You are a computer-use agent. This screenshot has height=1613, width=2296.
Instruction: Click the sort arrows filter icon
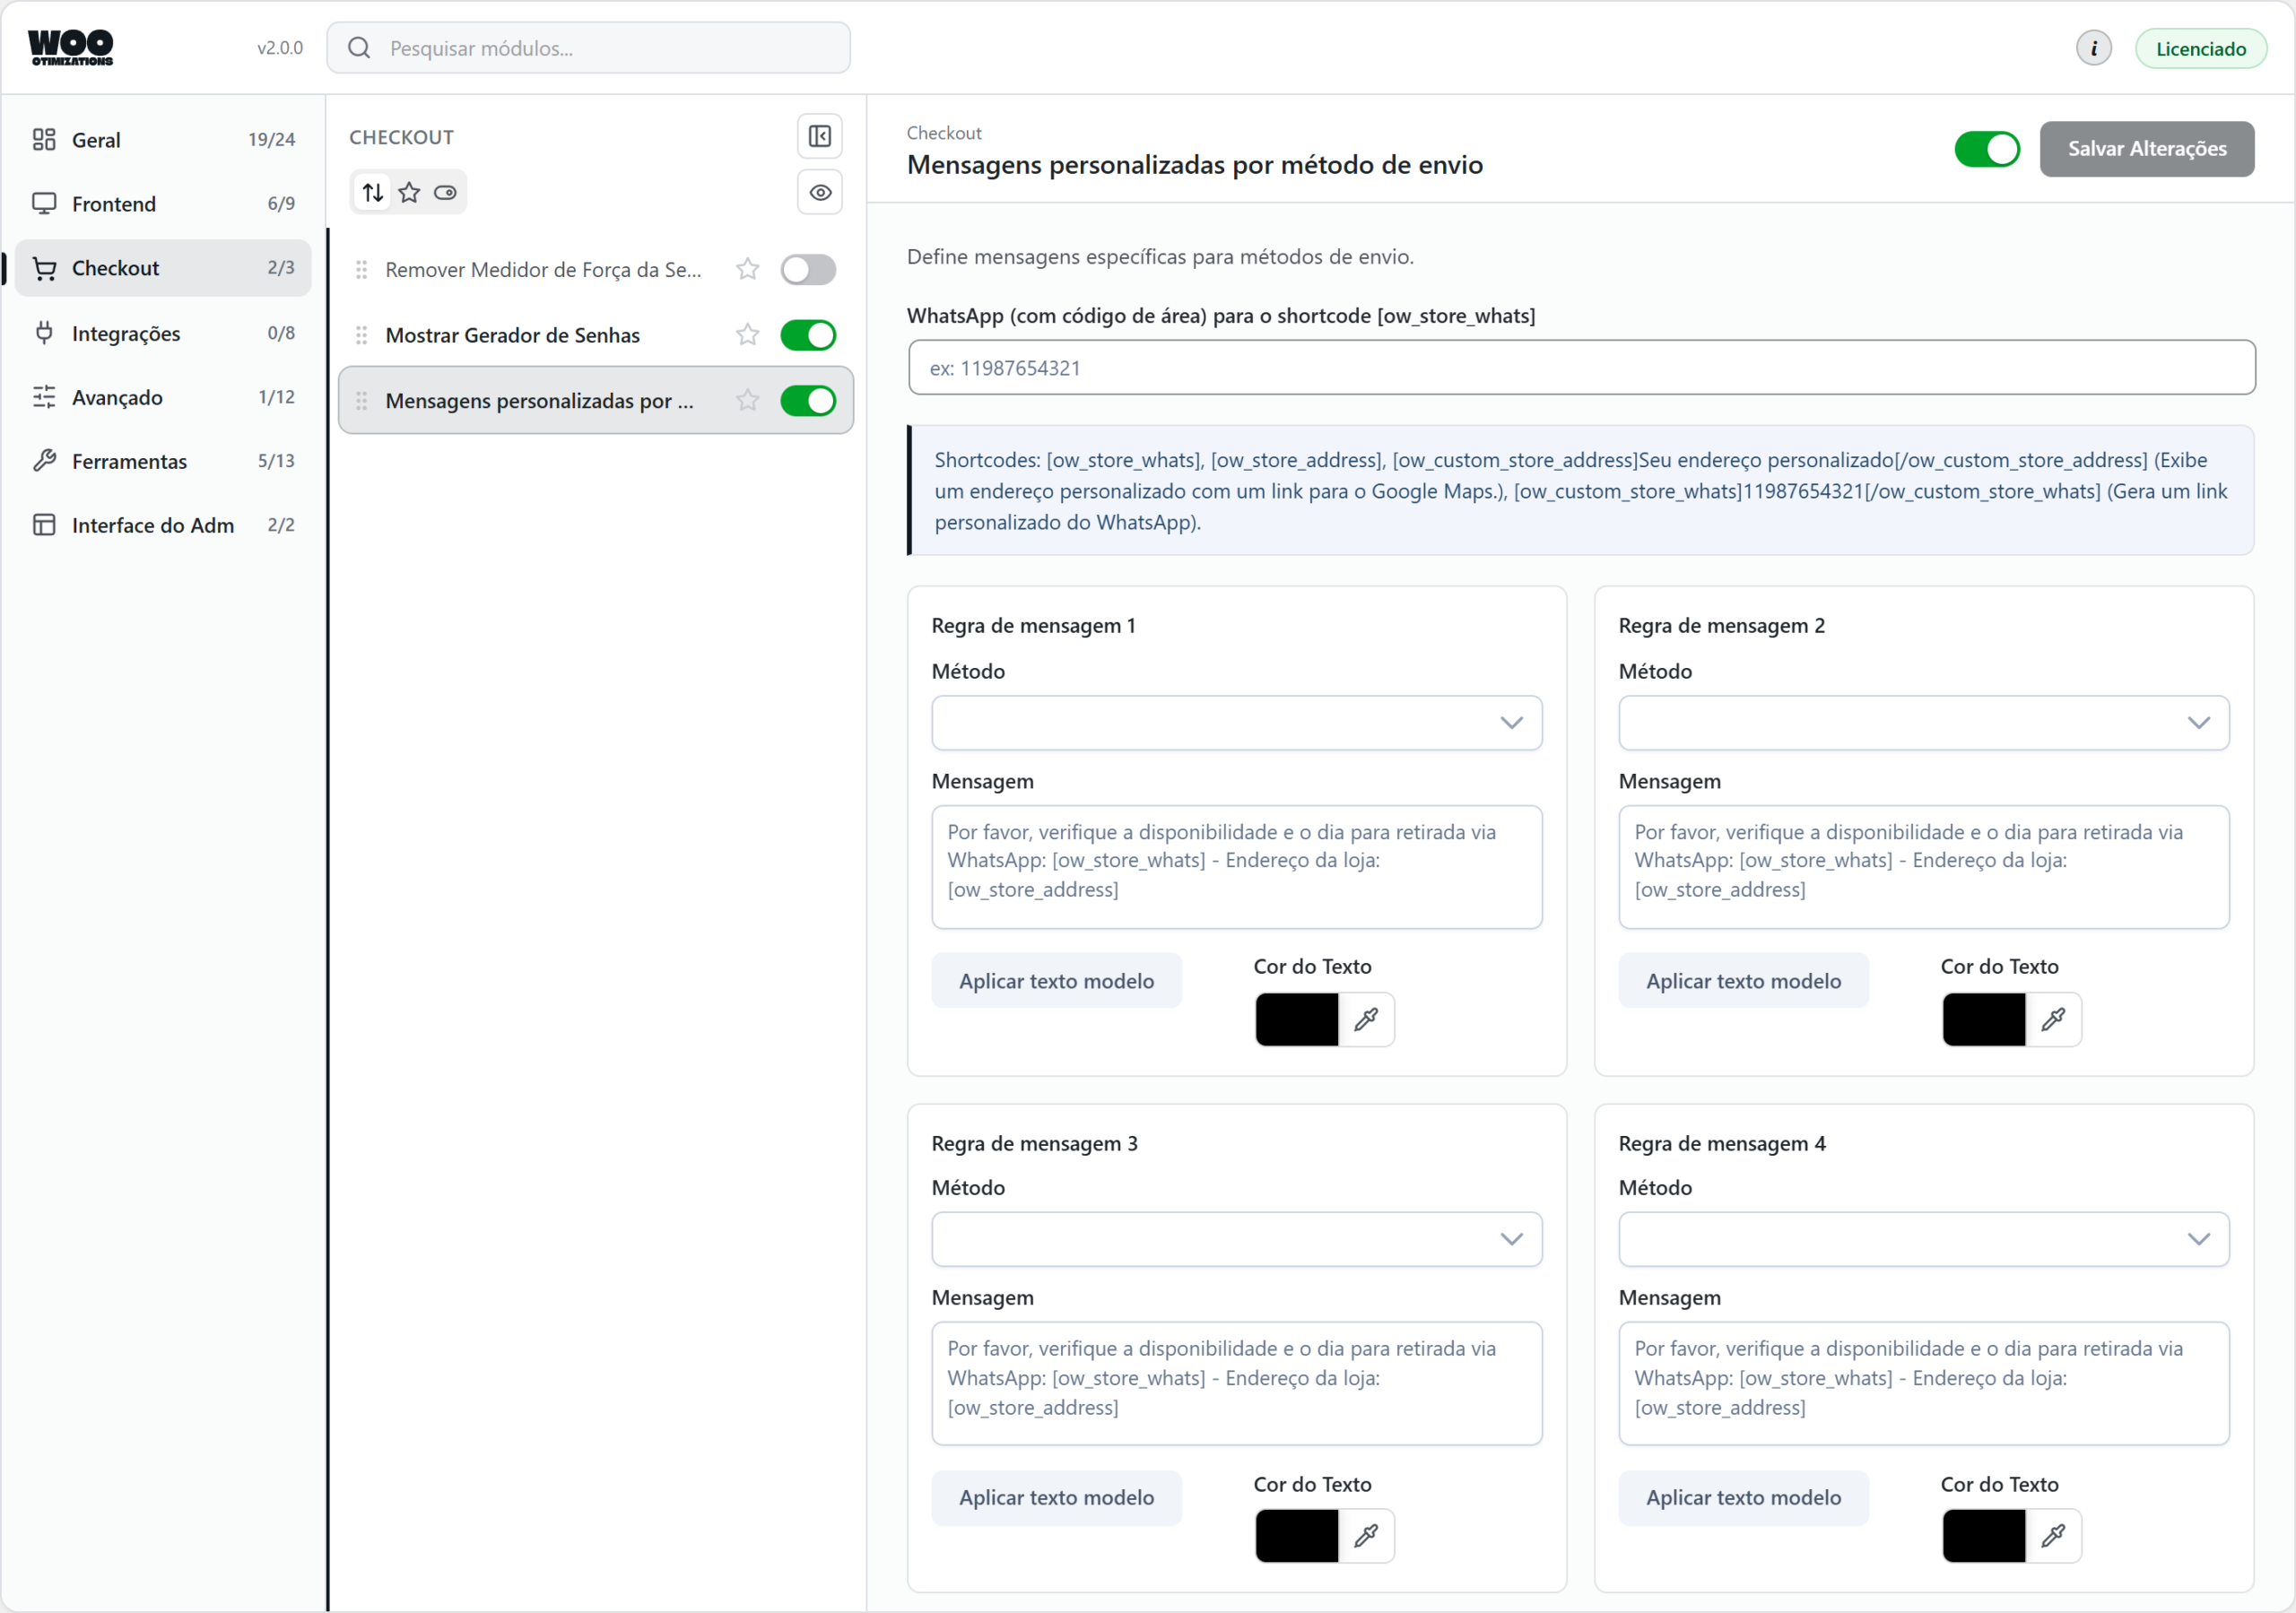373,192
